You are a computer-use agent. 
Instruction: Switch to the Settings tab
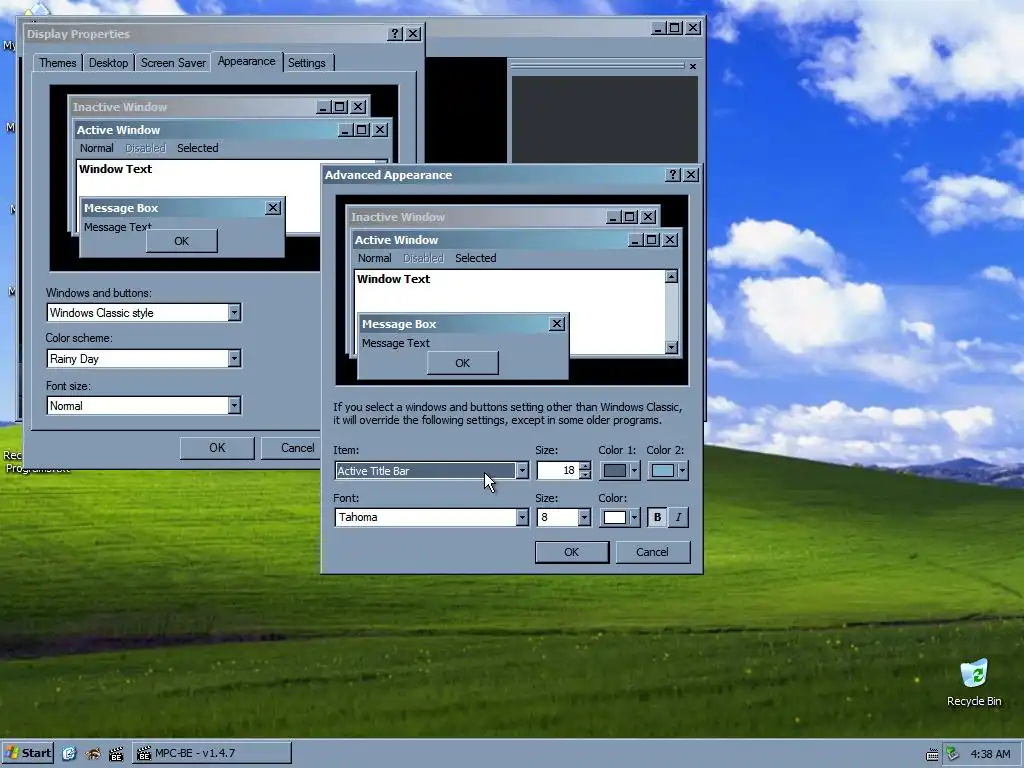pyautogui.click(x=307, y=63)
